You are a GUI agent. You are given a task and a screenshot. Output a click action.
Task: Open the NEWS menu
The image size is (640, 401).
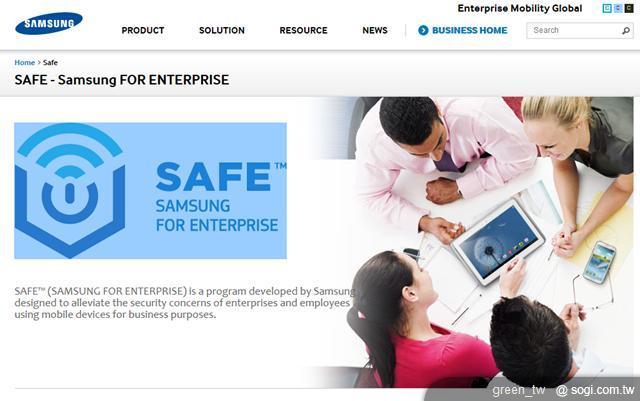coord(375,30)
